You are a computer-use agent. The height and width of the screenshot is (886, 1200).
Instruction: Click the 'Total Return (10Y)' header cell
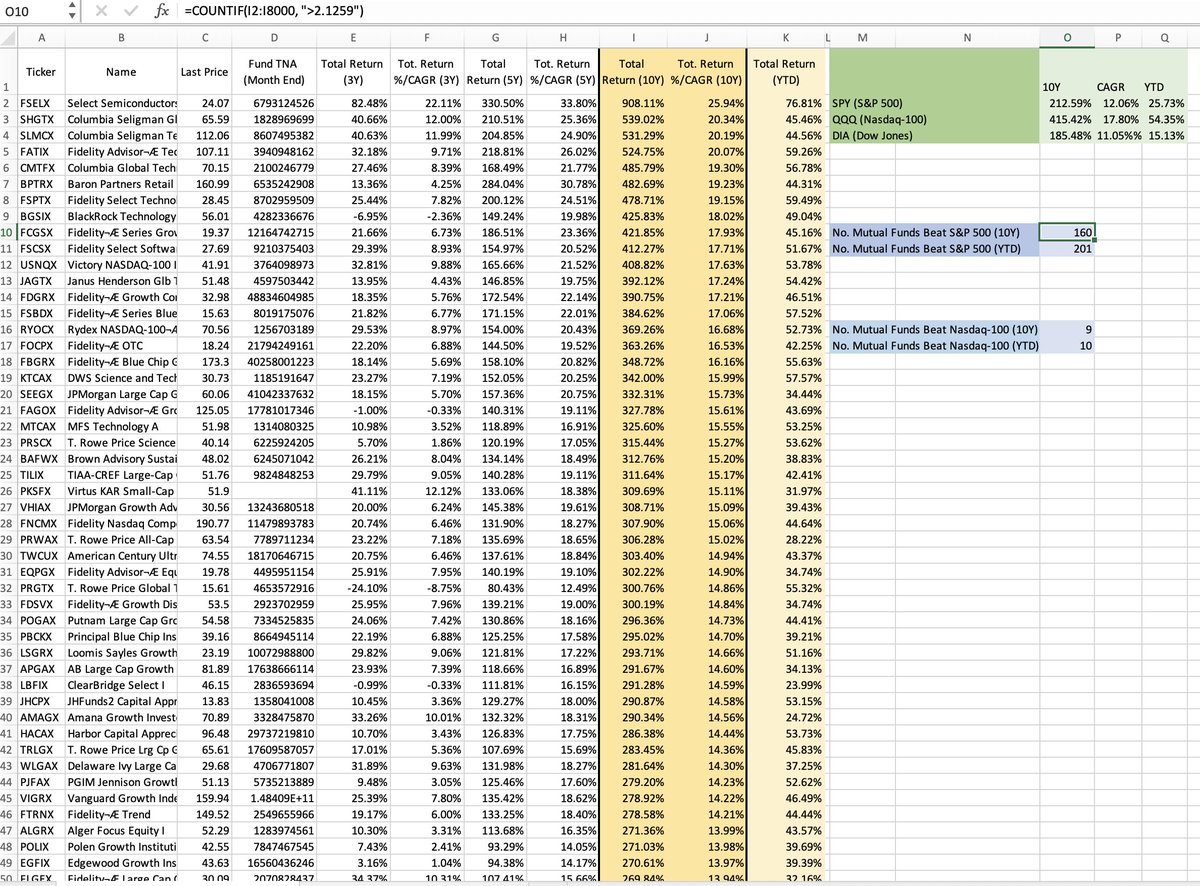(635, 71)
